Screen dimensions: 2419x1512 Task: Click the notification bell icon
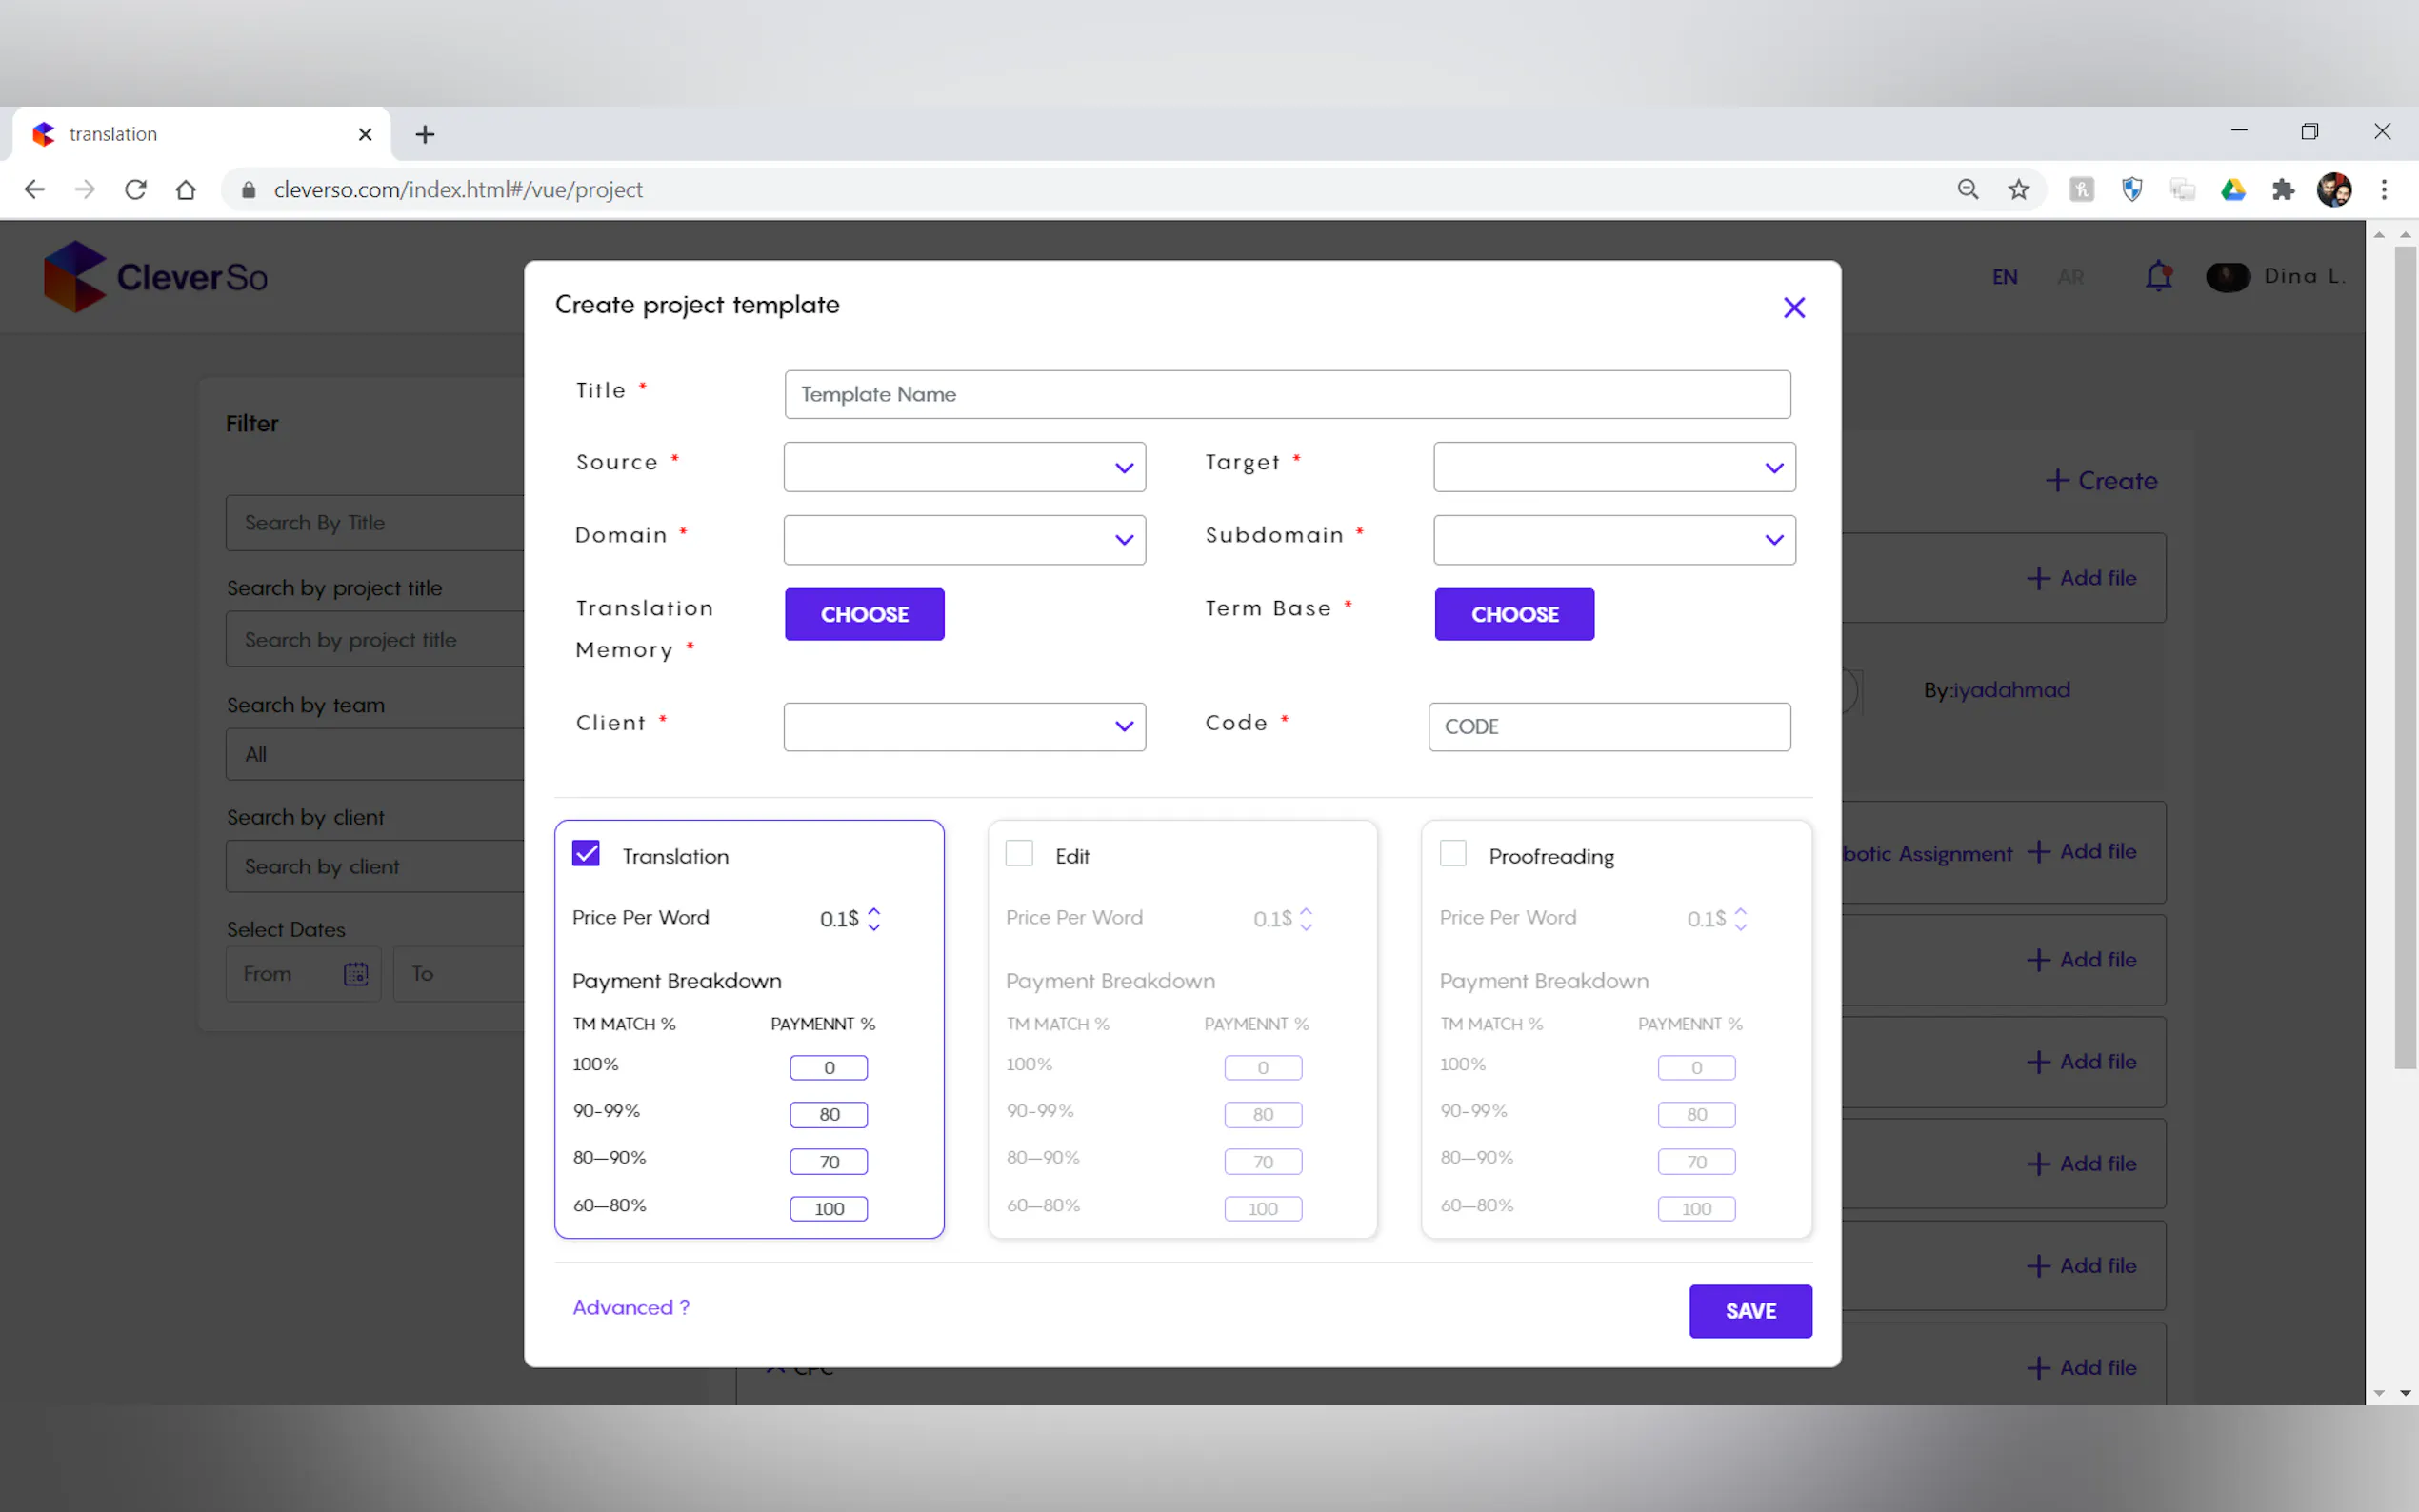pos(2158,276)
